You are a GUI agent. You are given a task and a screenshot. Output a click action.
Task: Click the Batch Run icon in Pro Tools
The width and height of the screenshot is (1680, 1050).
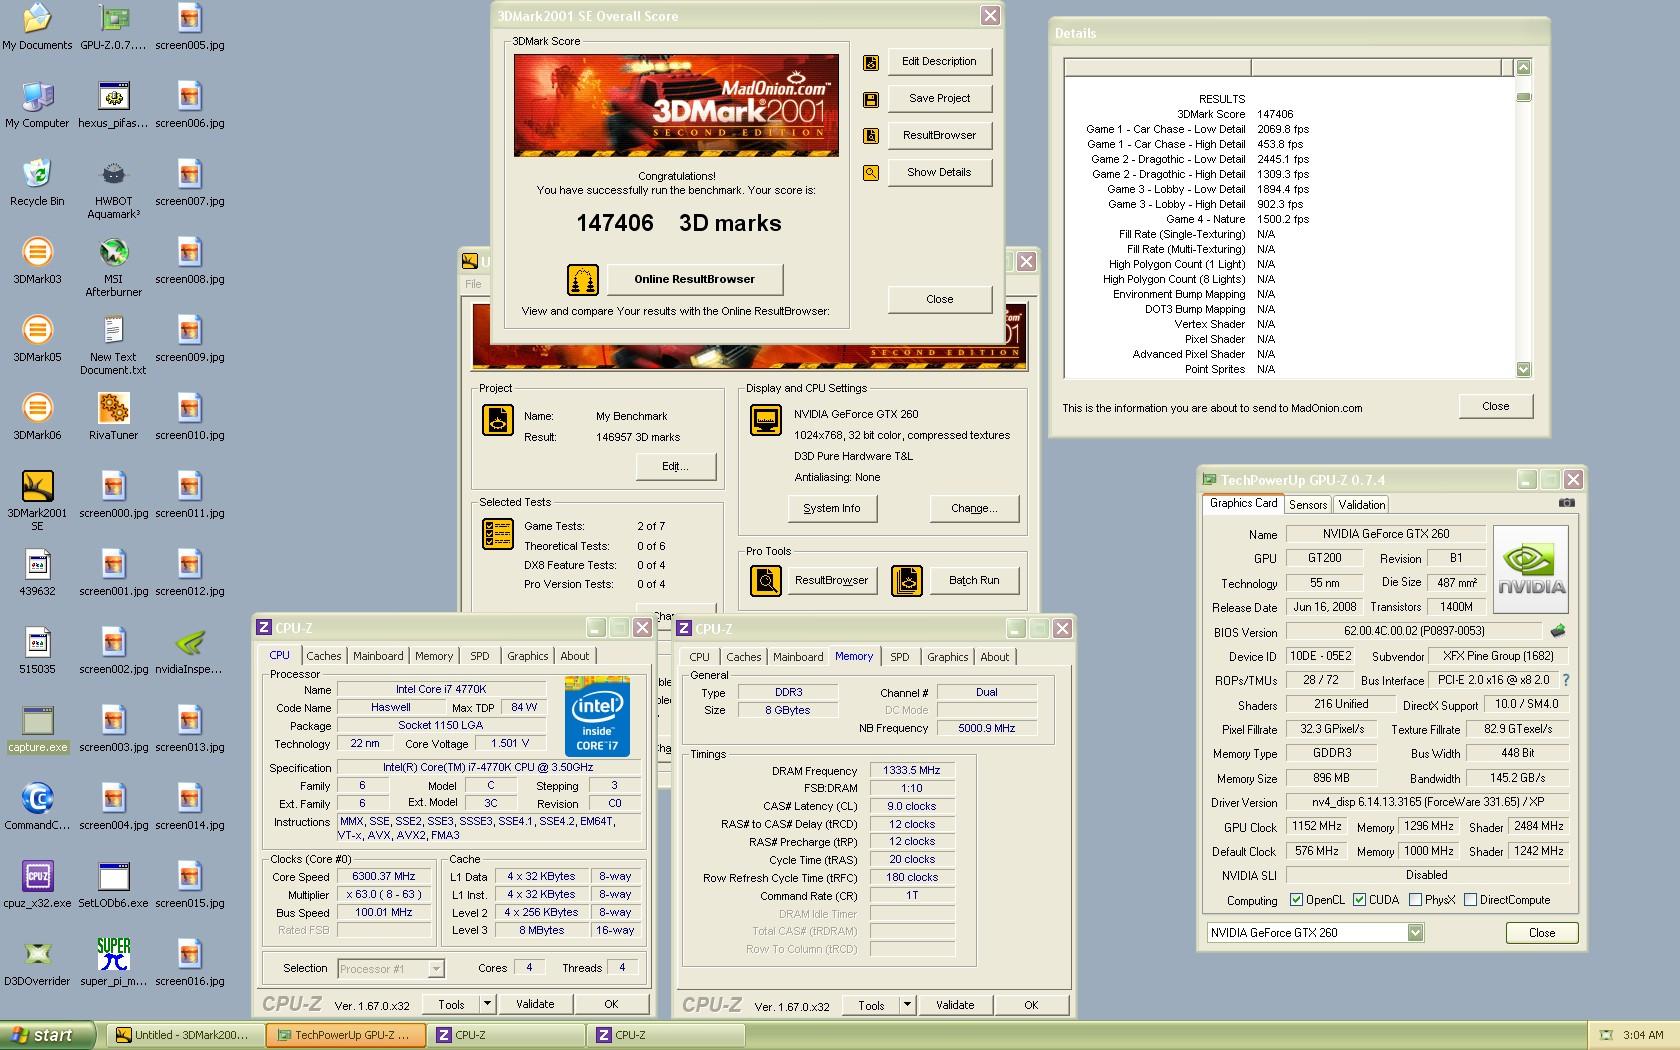[907, 581]
